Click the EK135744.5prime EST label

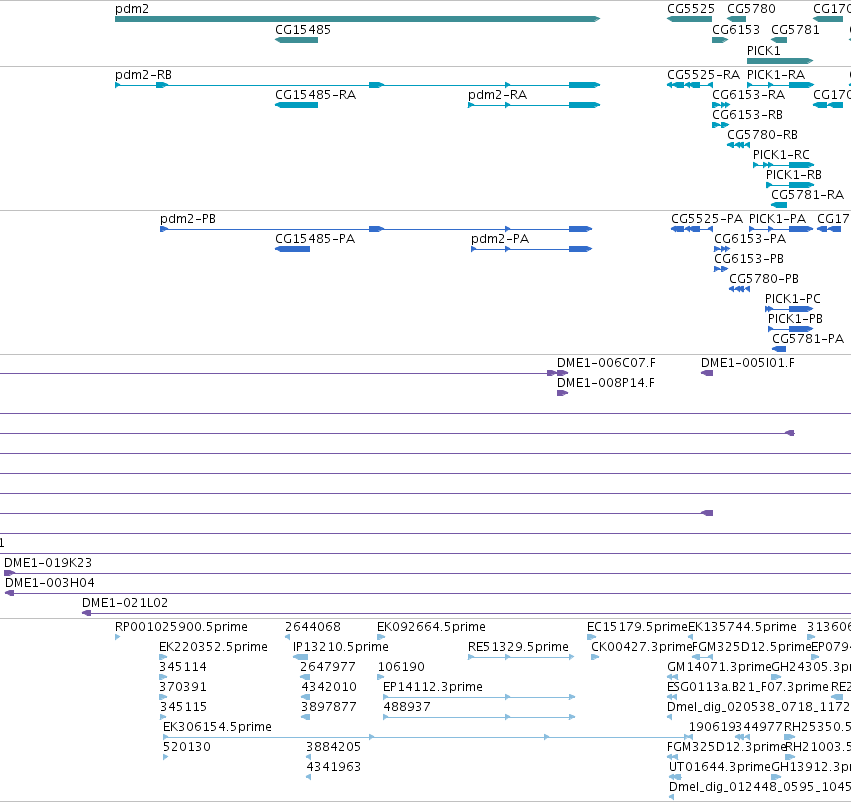(x=742, y=627)
